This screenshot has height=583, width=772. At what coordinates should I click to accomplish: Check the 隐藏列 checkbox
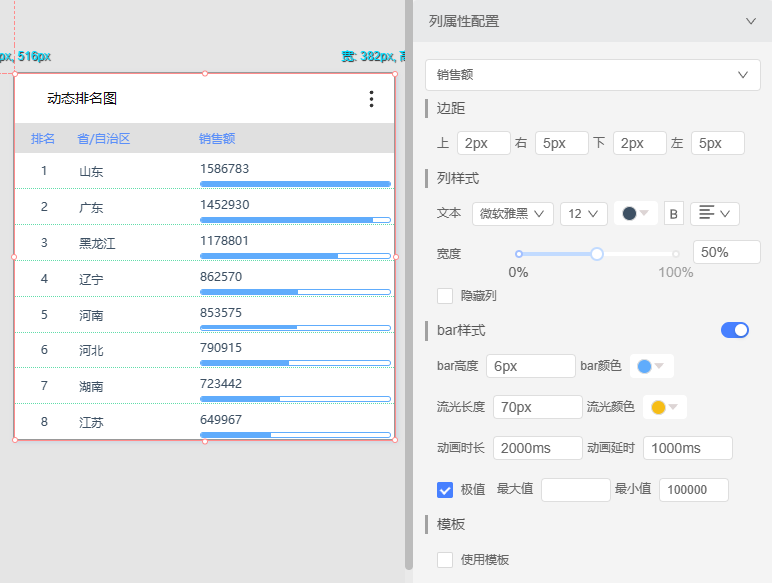446,295
